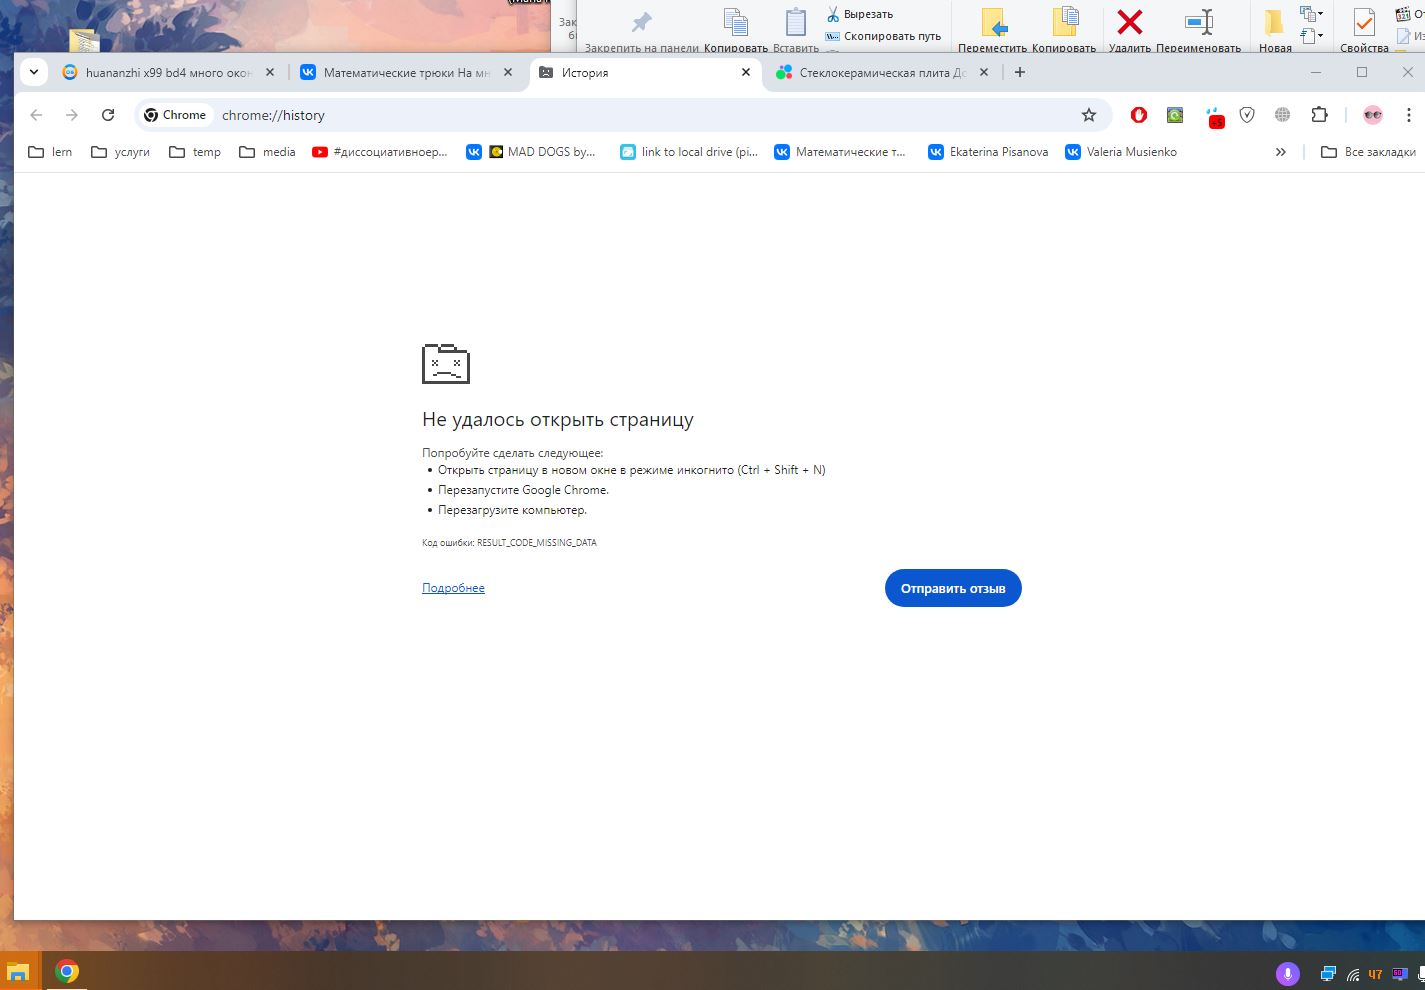Switch to the Стеклокерамическая плита tab
1425x990 pixels.
coord(883,72)
